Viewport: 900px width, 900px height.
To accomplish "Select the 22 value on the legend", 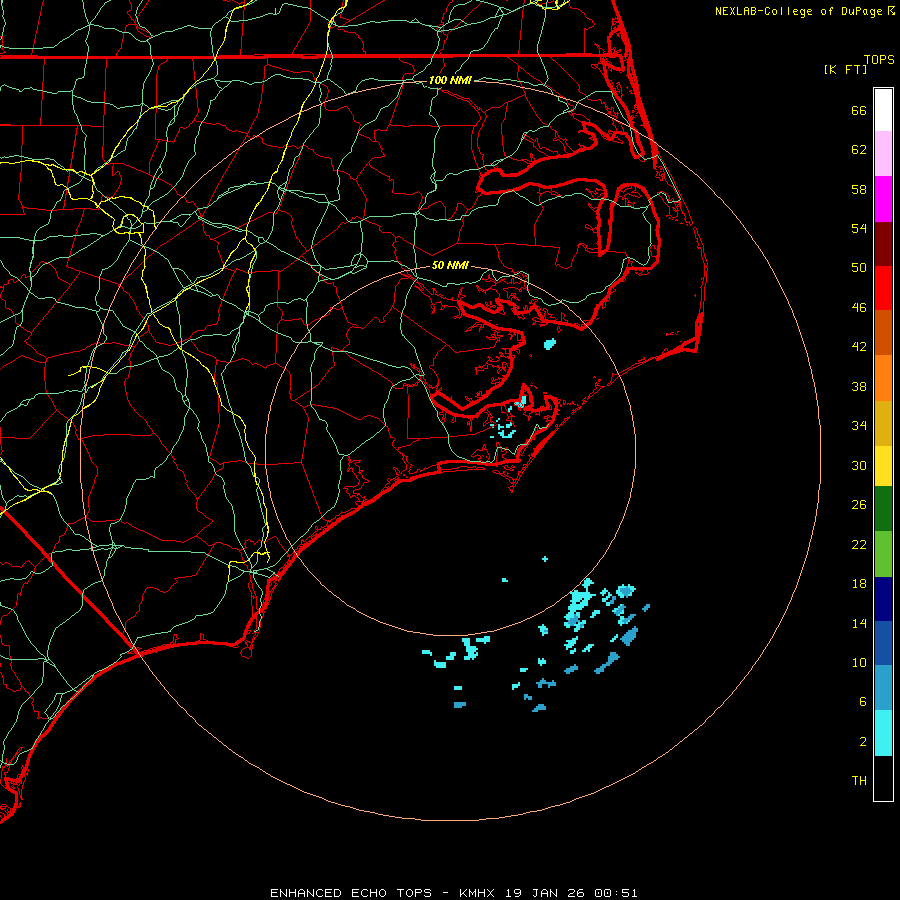I will coord(859,545).
